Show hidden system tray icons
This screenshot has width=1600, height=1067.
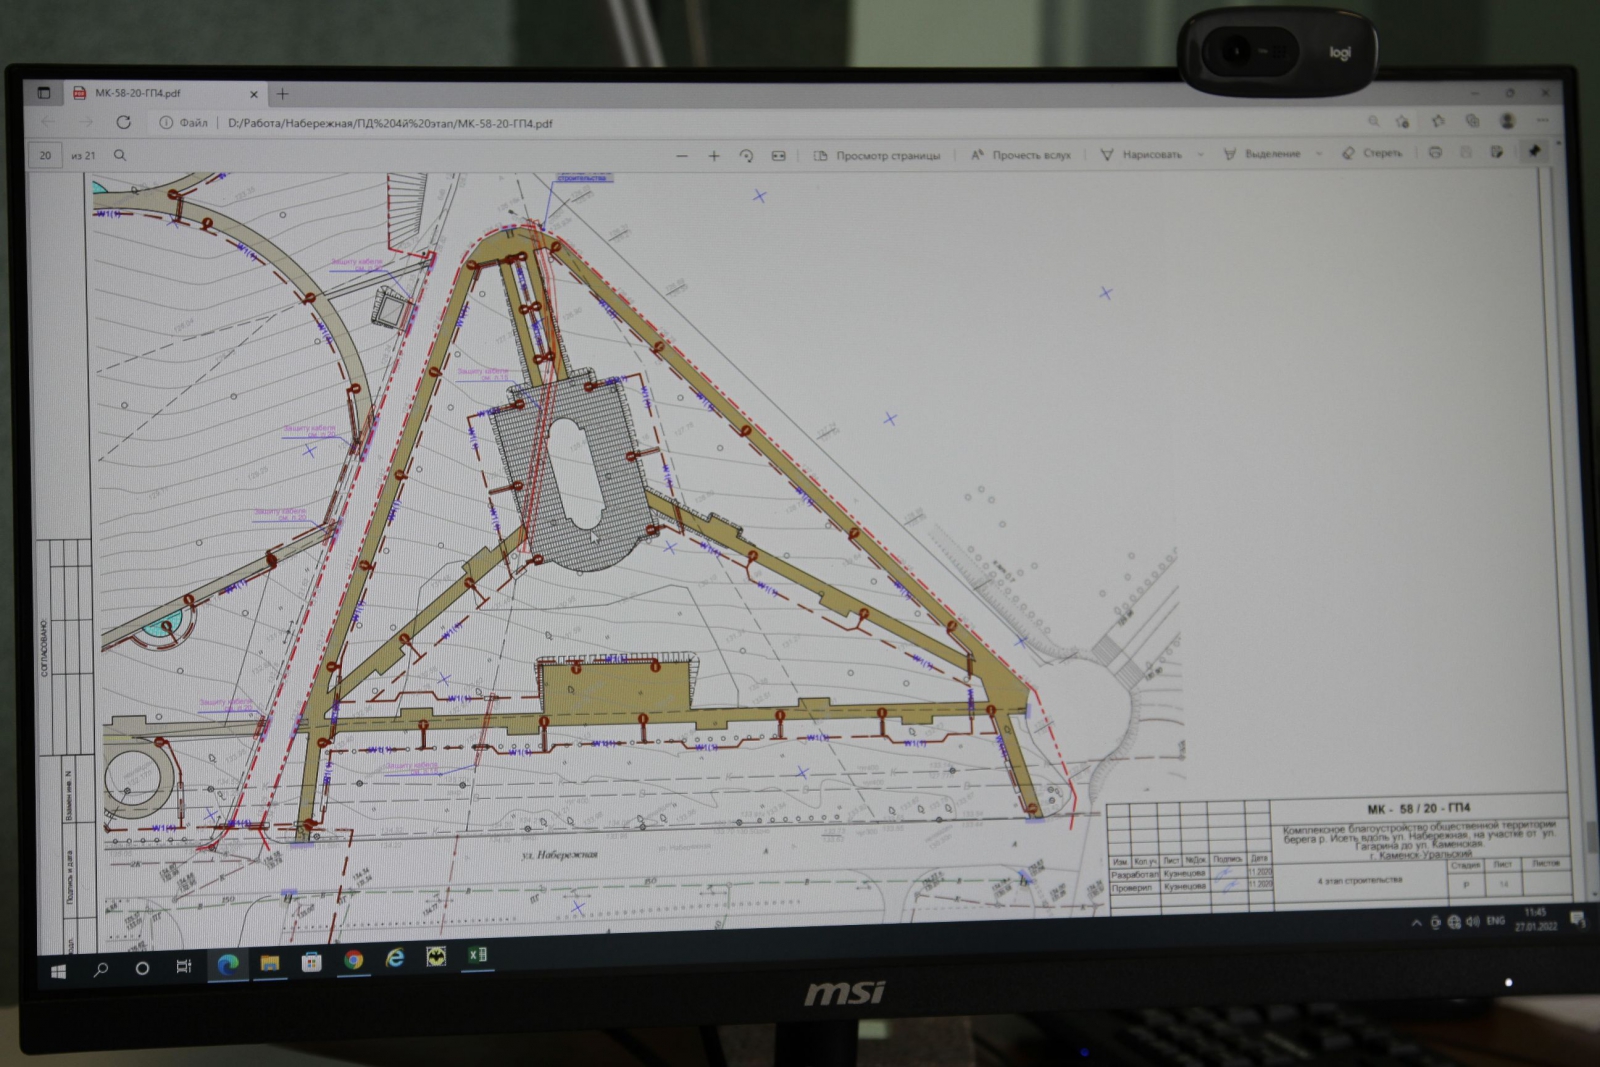(x=1416, y=923)
